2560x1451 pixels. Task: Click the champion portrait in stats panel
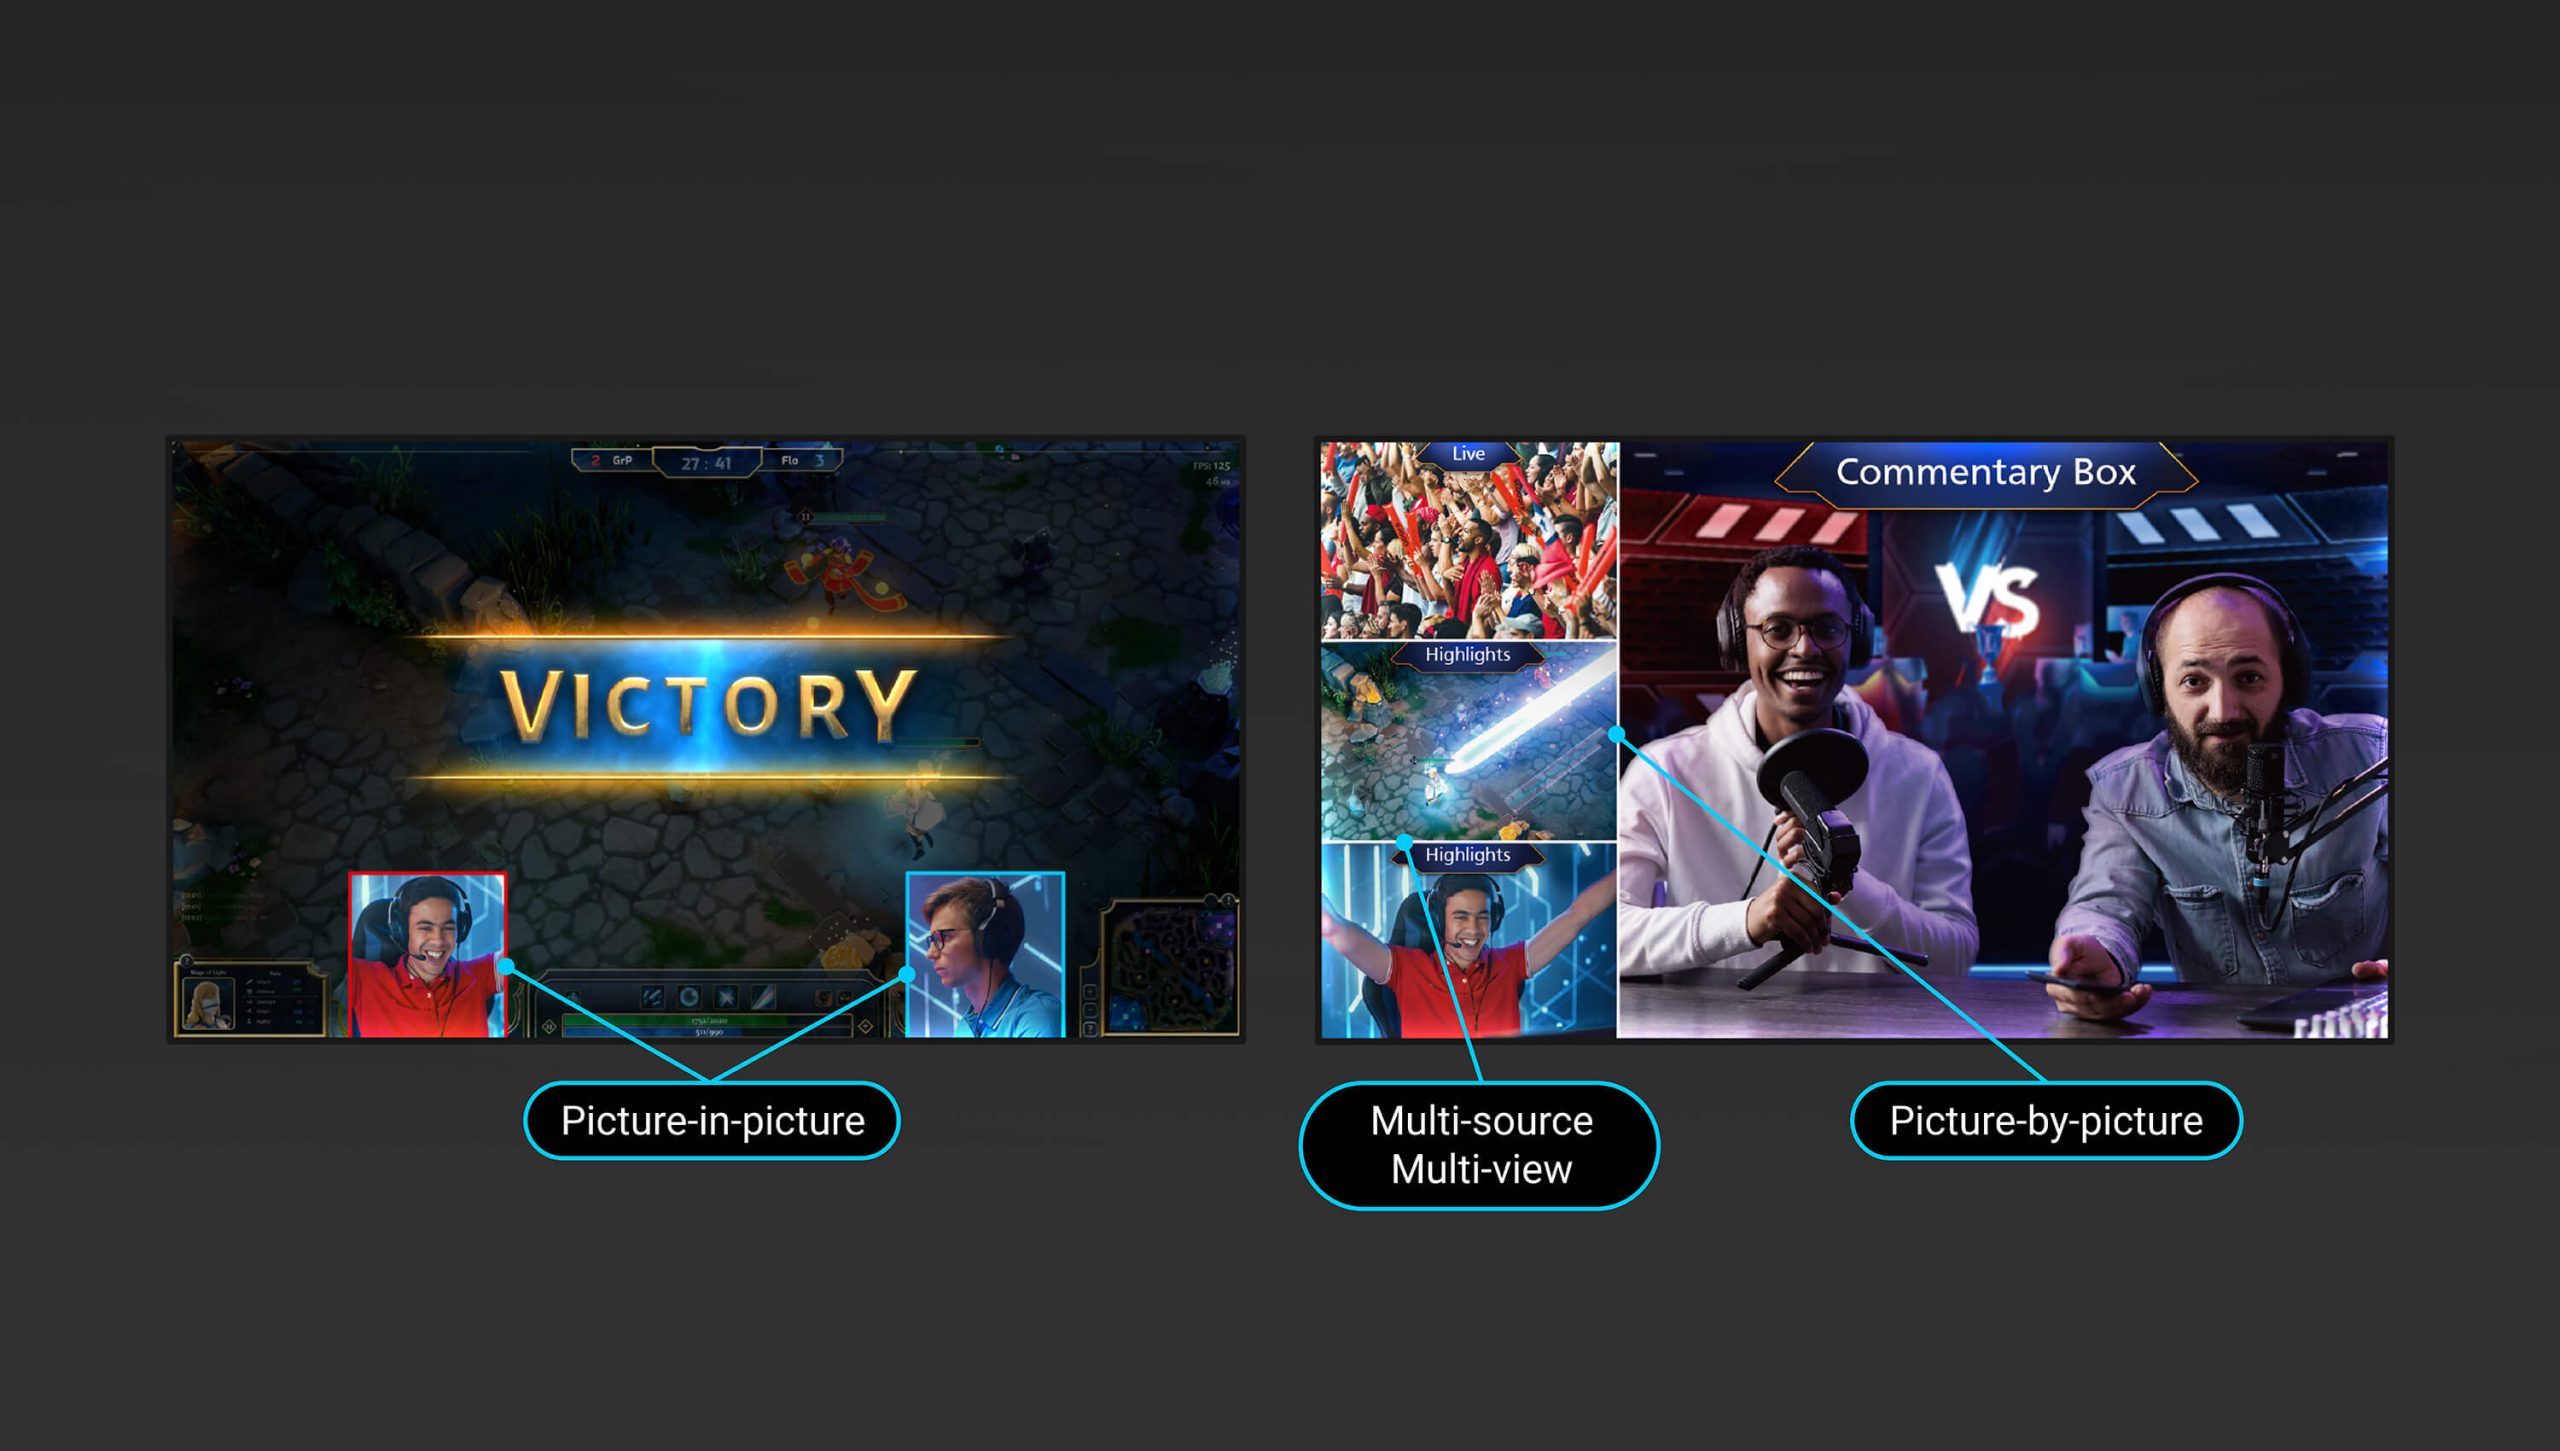pos(208,1003)
